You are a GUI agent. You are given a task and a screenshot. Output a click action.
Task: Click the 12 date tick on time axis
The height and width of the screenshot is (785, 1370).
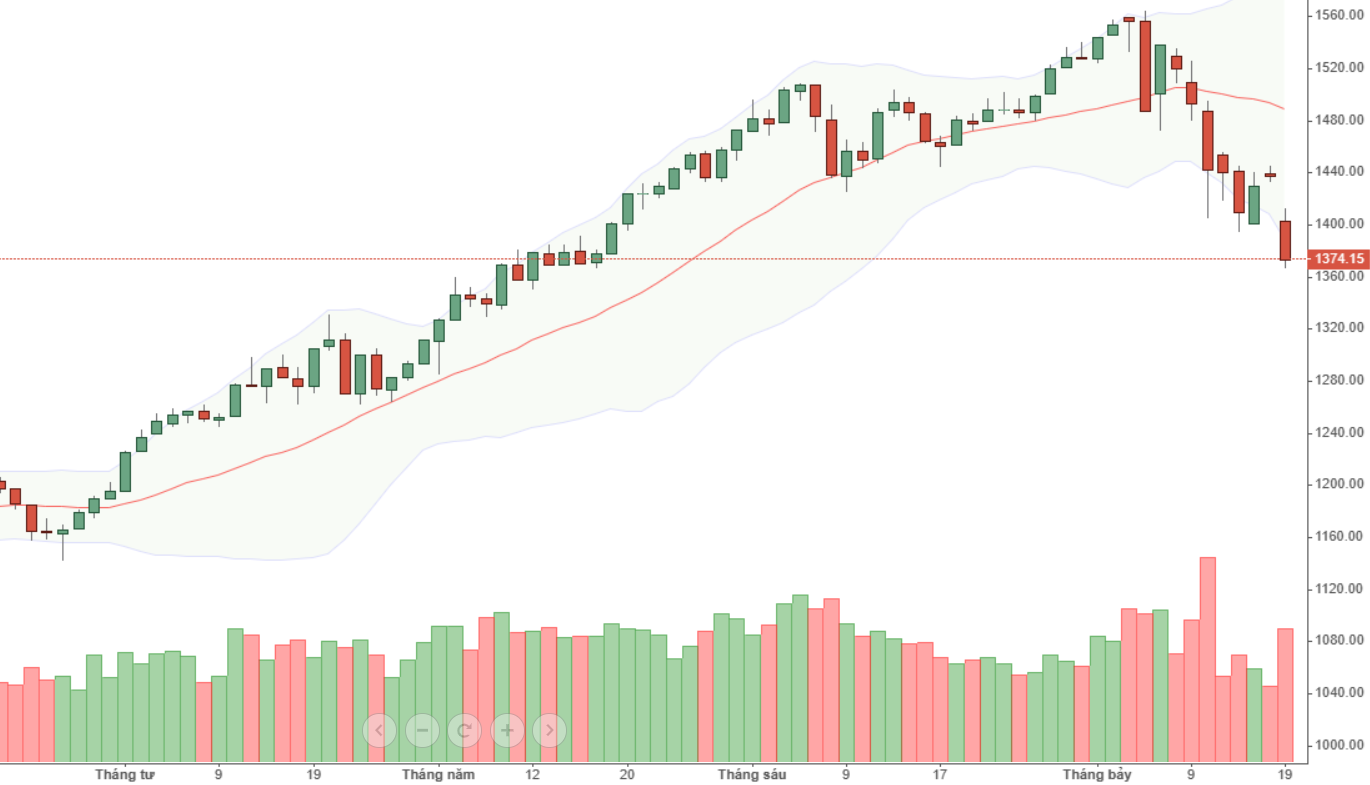[x=532, y=774]
